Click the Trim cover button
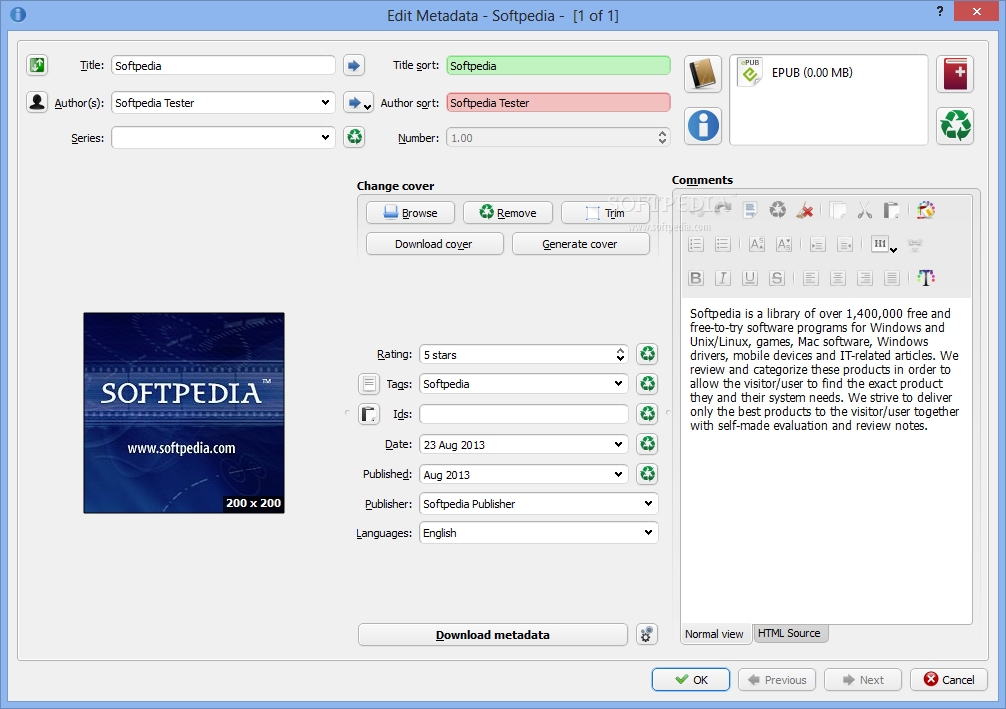Image resolution: width=1006 pixels, height=709 pixels. point(605,212)
